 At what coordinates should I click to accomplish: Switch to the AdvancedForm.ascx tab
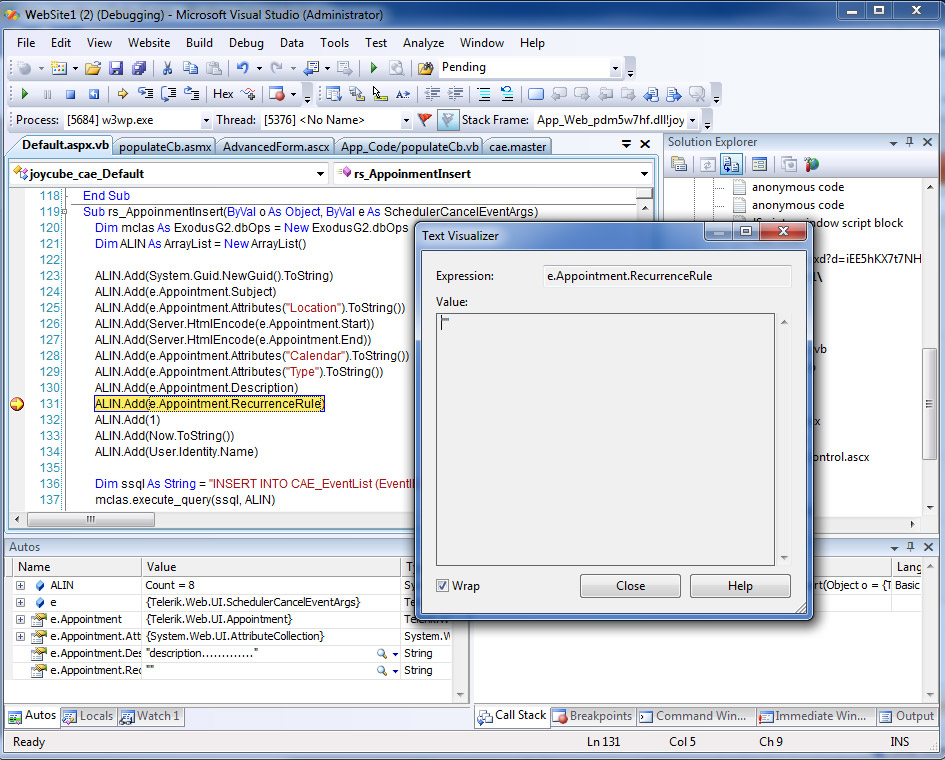pyautogui.click(x=276, y=146)
